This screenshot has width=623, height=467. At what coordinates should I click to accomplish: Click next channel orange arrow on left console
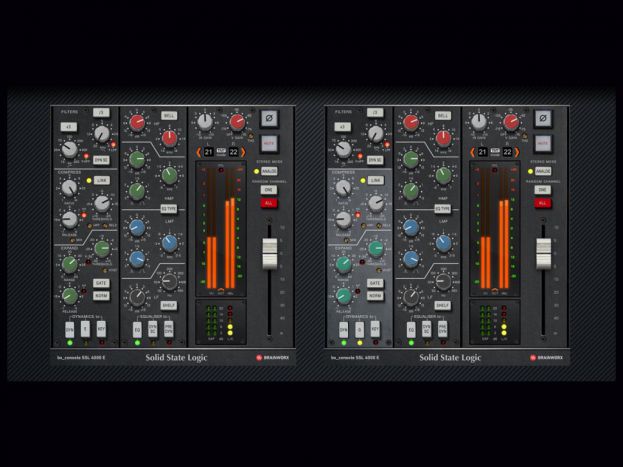[x=243, y=152]
